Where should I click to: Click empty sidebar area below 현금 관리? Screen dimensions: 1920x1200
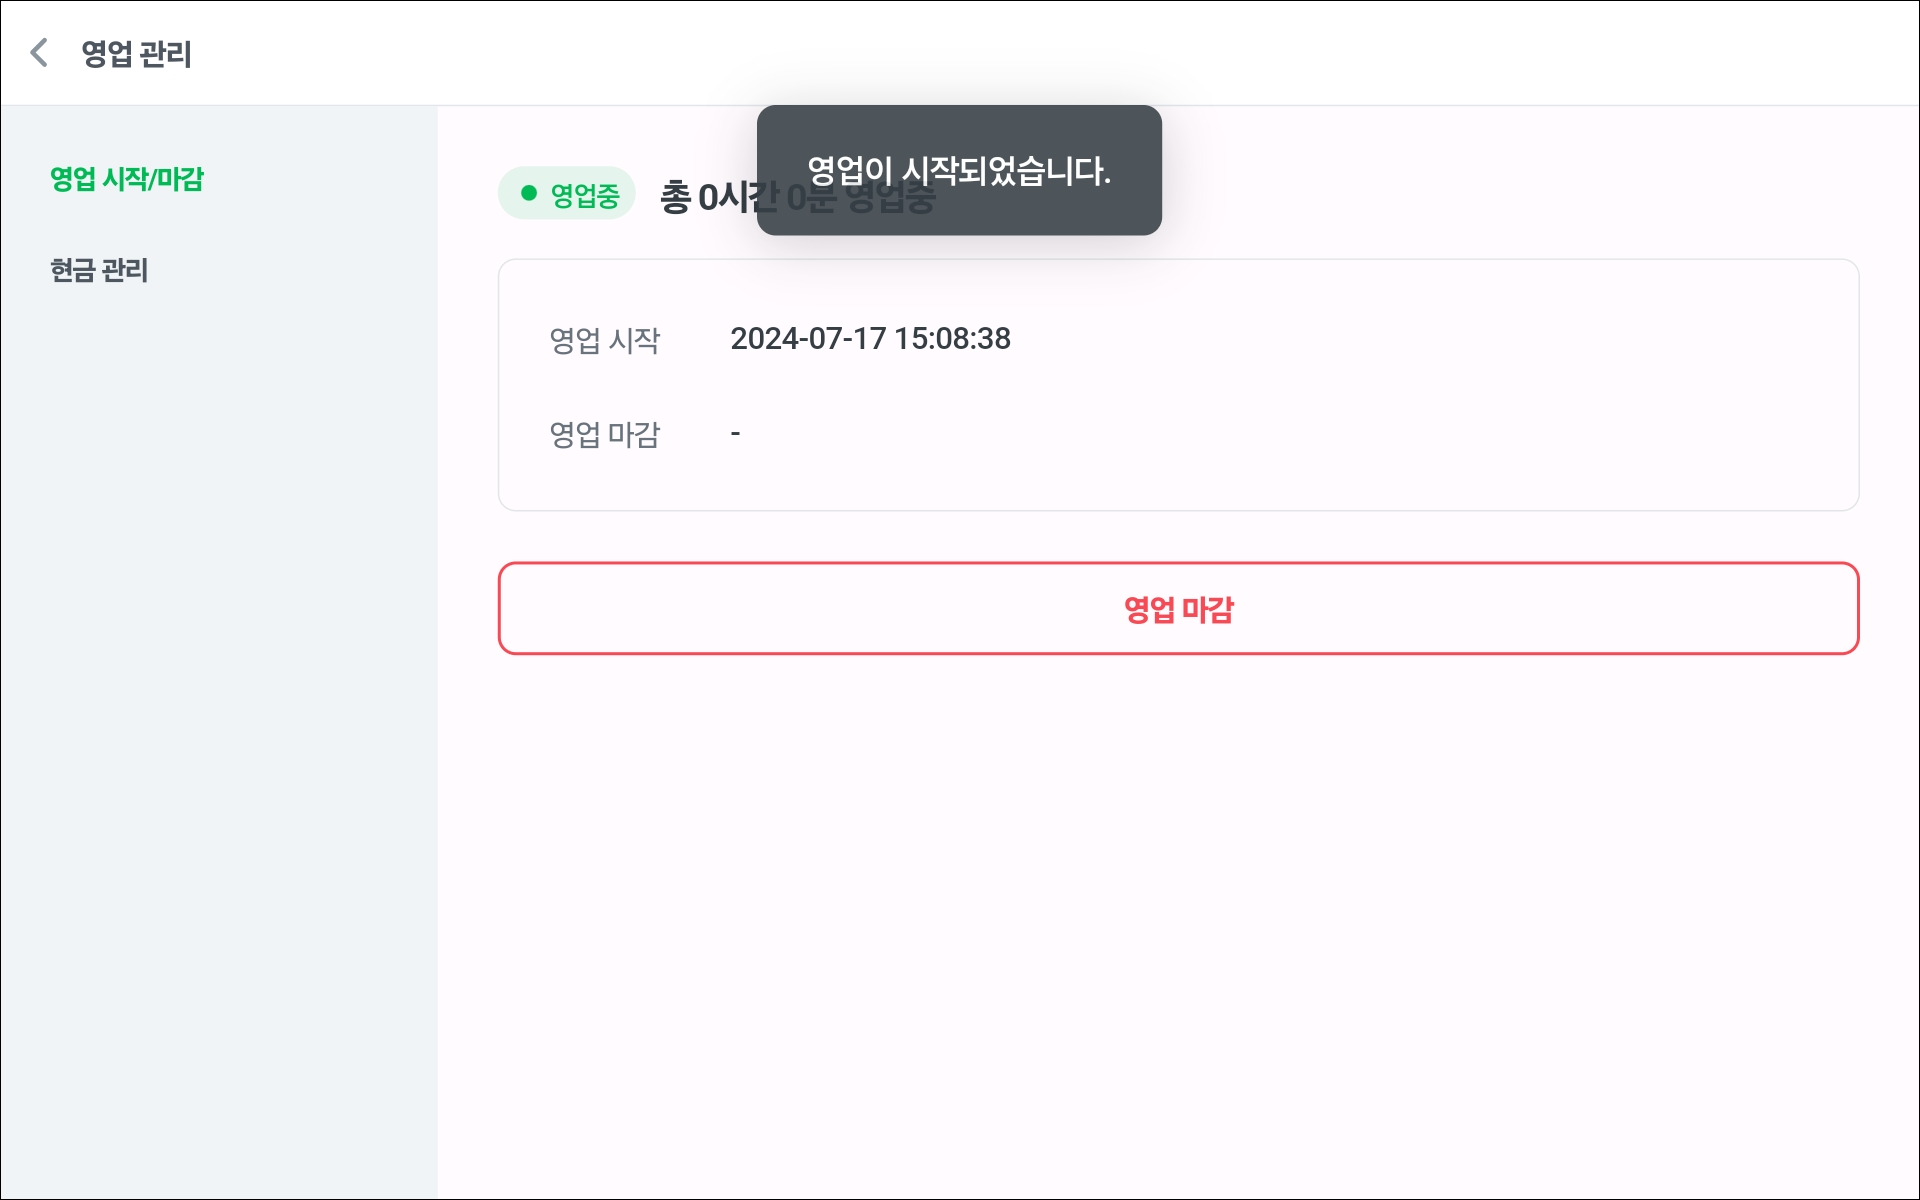pos(218,700)
